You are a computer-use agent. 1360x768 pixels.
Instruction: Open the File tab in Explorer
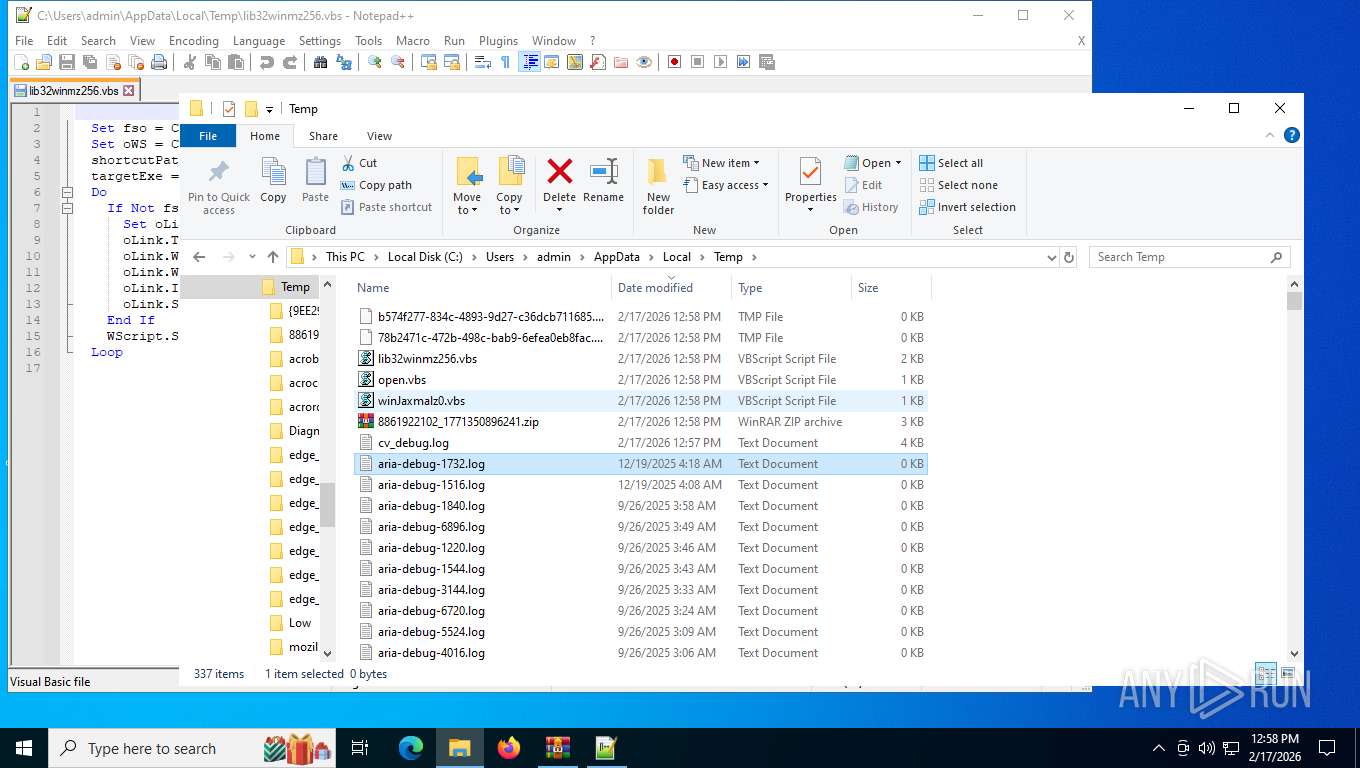point(208,136)
